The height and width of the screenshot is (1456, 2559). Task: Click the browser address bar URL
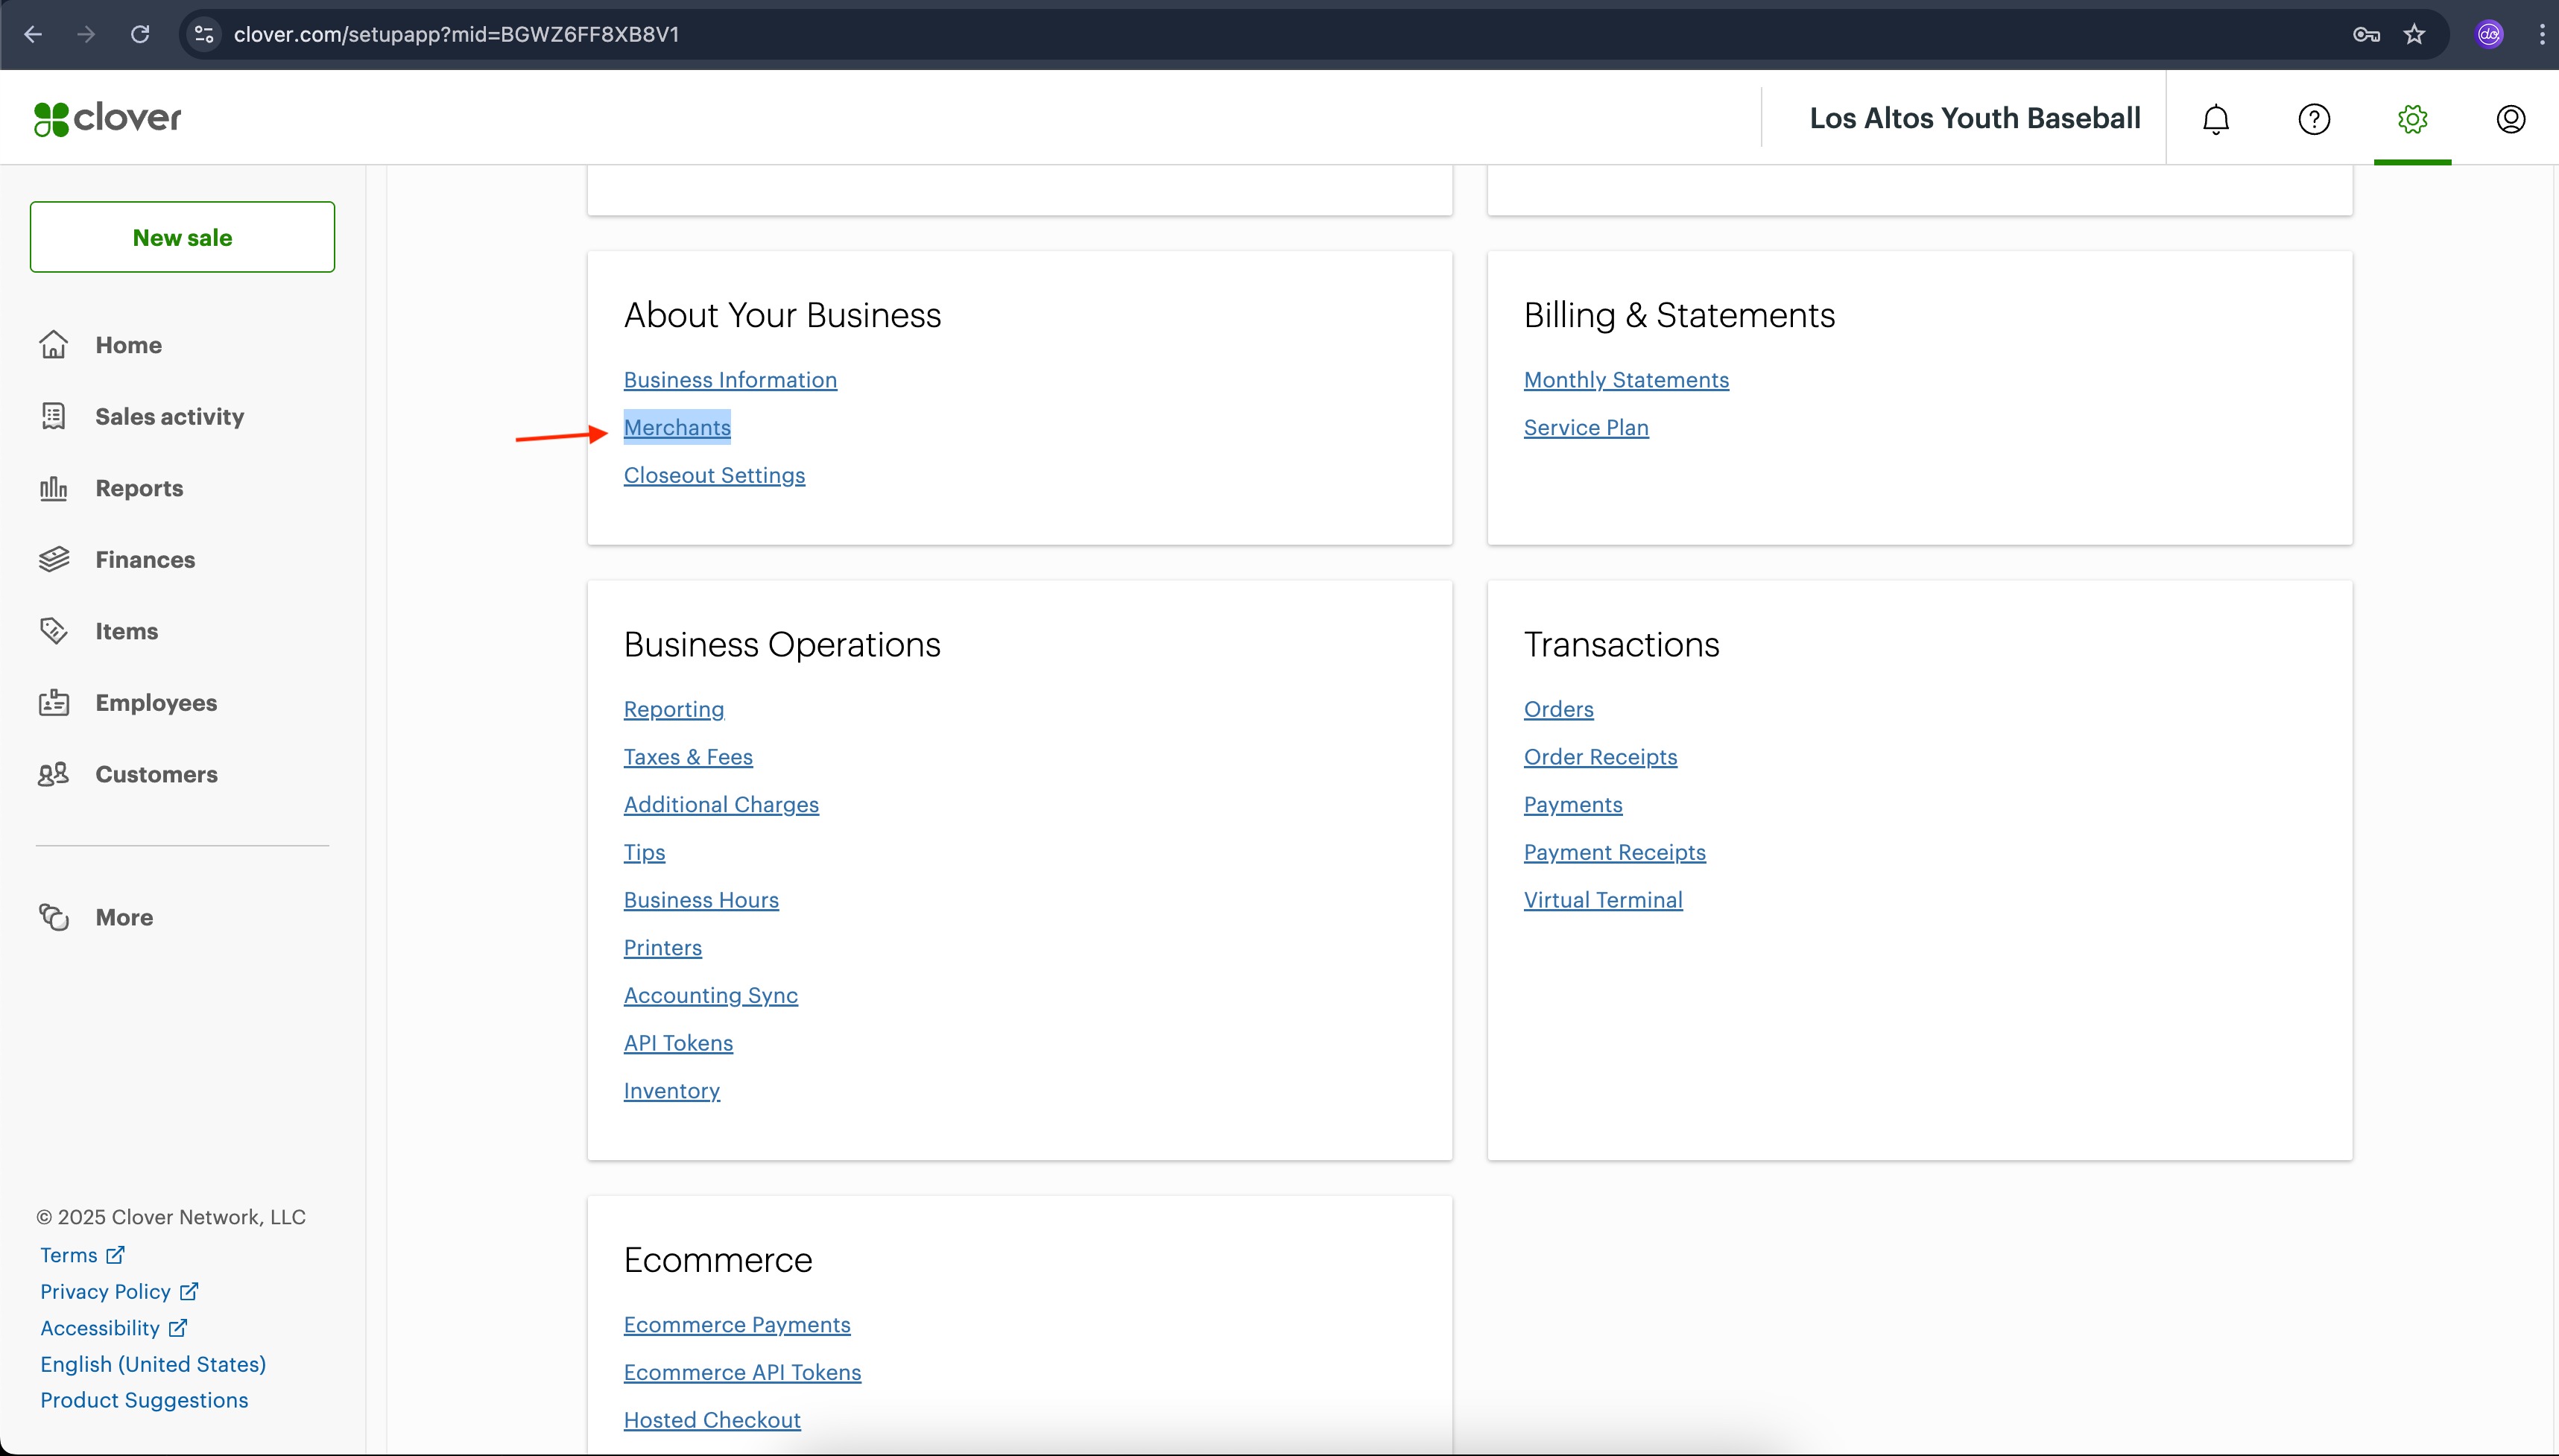point(456,35)
